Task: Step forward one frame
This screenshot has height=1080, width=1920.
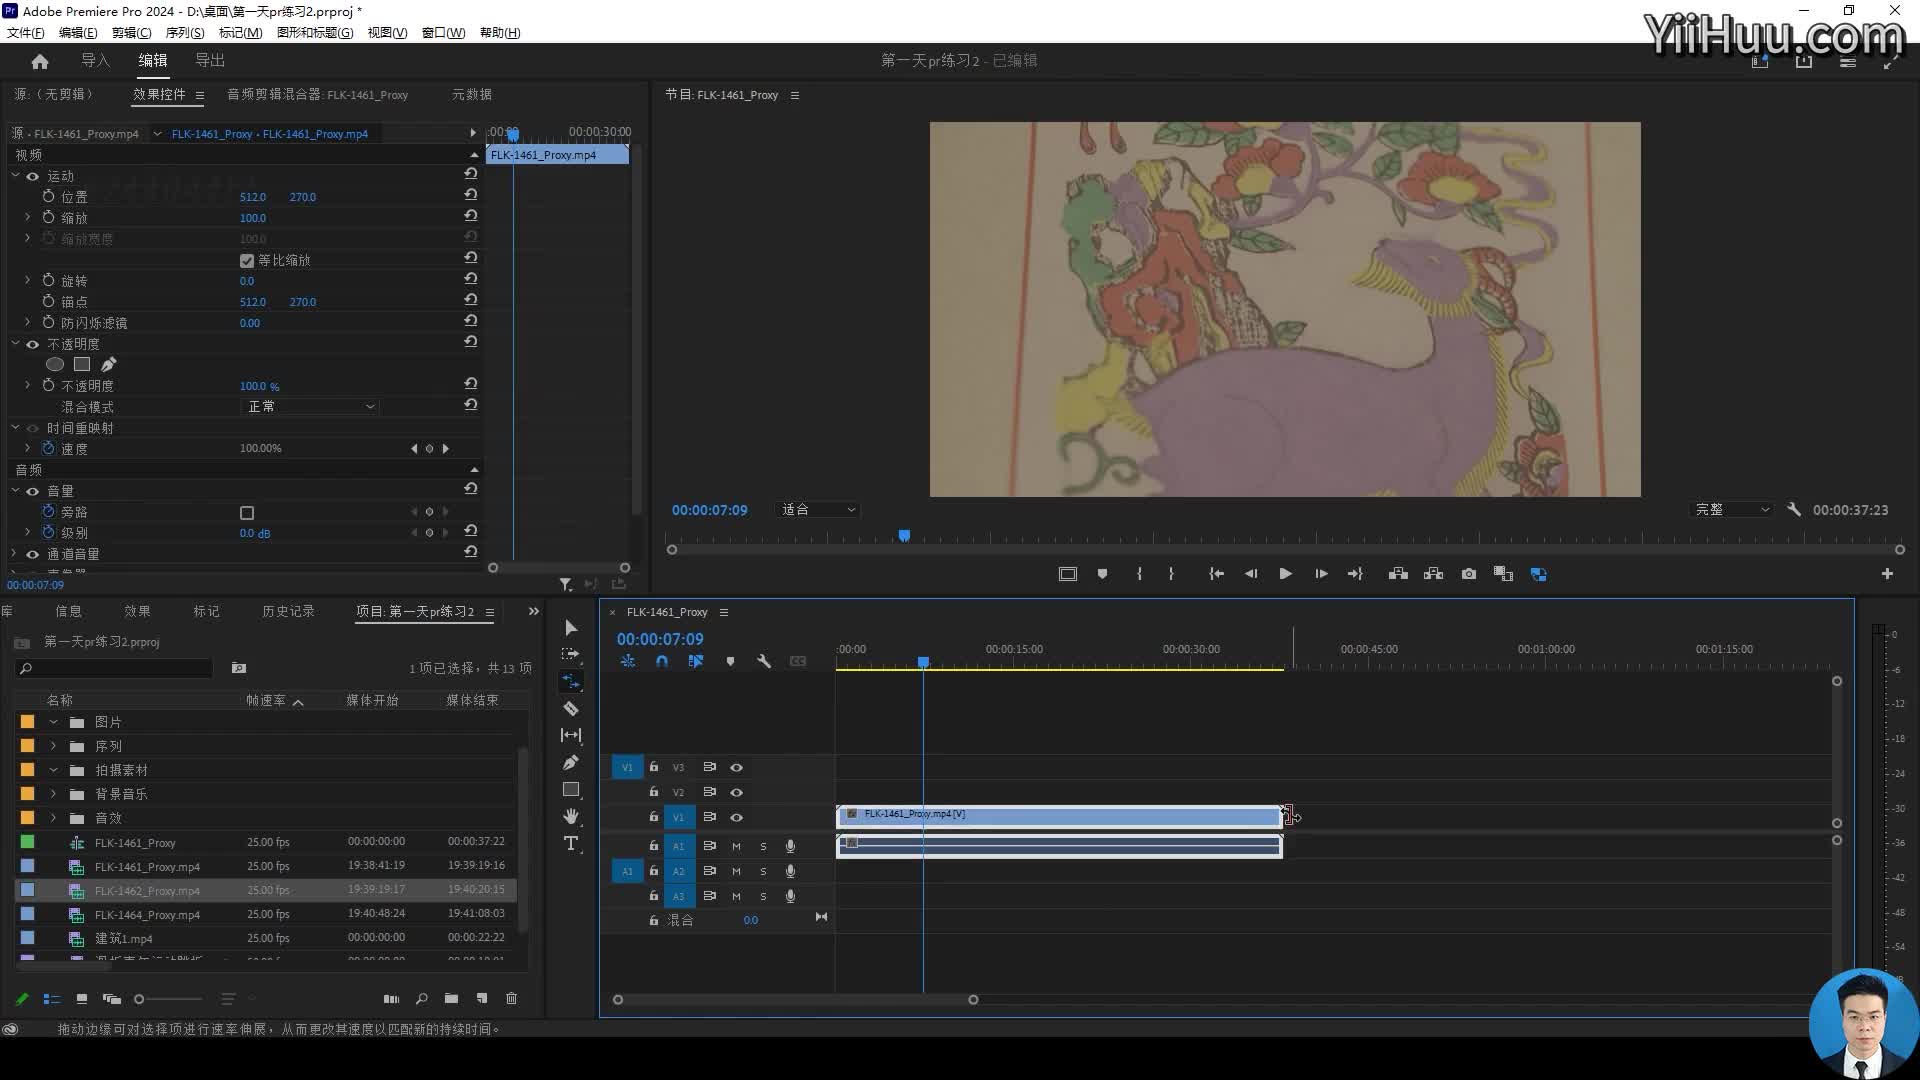Action: tap(1321, 574)
